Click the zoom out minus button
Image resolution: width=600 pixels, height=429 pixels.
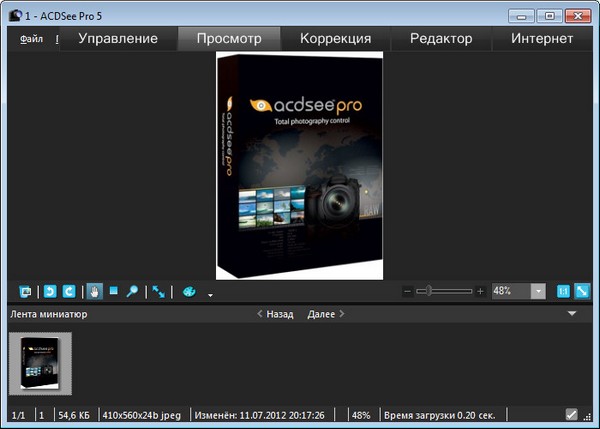click(408, 292)
